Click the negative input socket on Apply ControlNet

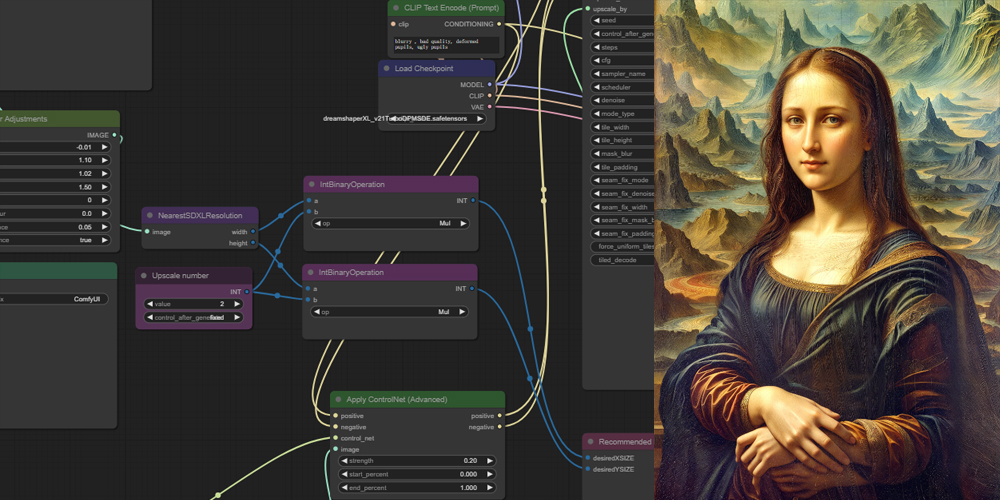[335, 427]
